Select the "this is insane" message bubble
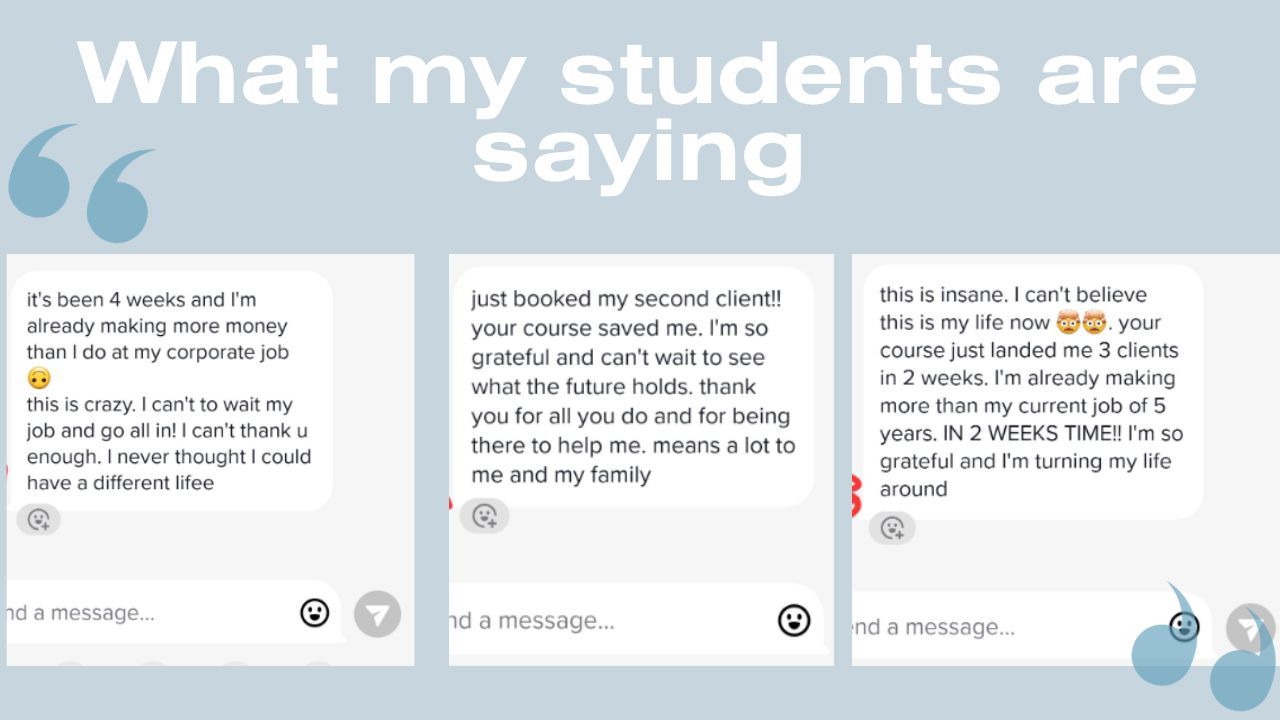 click(1030, 391)
